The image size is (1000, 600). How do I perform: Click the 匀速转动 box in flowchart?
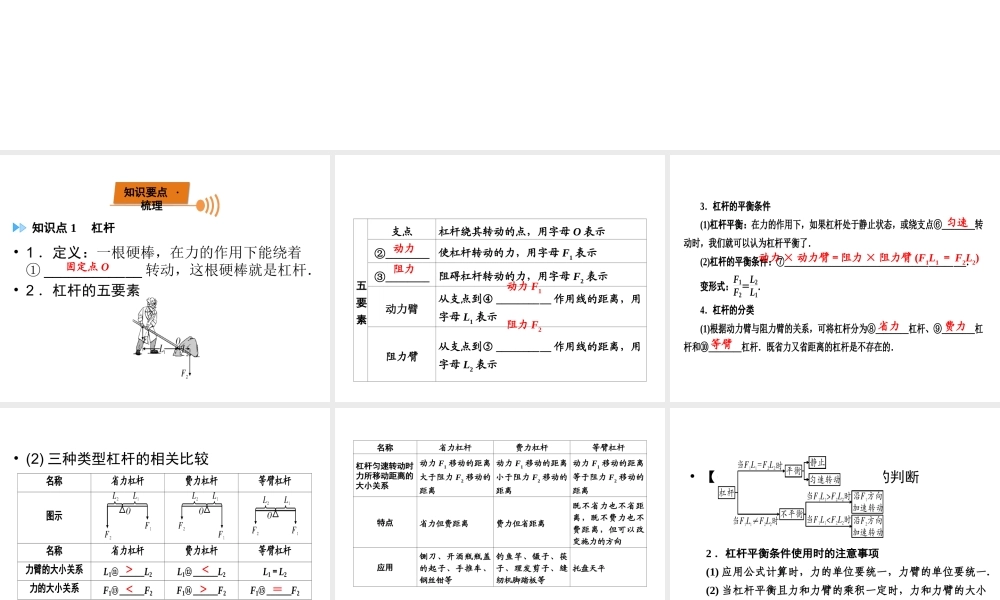(824, 479)
